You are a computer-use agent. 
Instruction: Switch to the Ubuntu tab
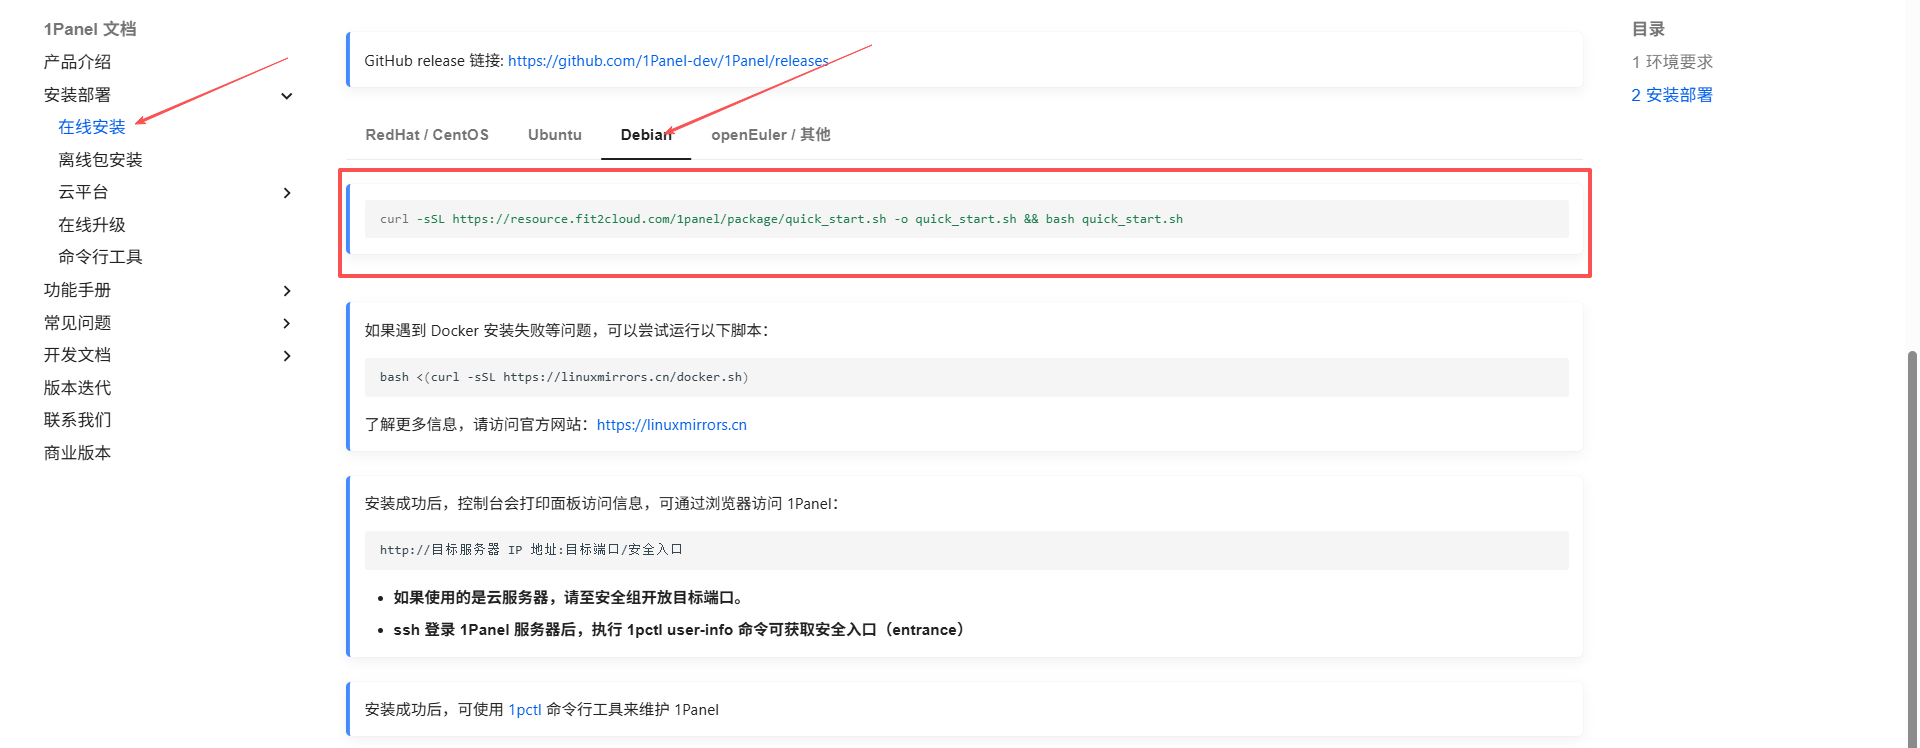554,135
